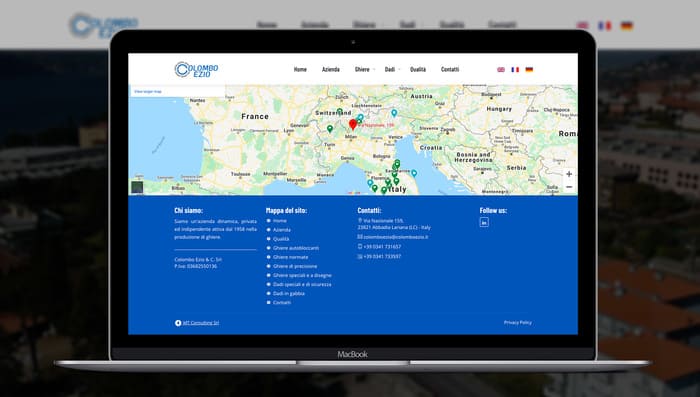Click the green marker north of Turin
Image resolution: width=700 pixels, height=397 pixels.
pos(330,129)
